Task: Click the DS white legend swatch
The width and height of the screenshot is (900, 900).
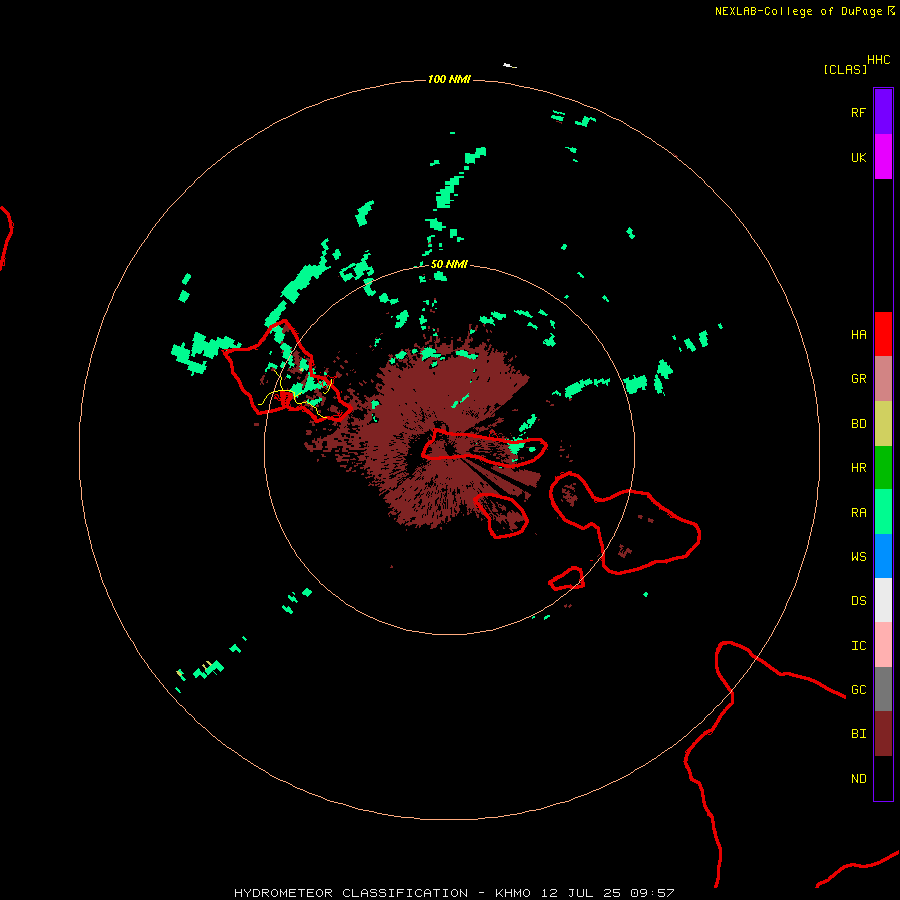Action: pos(883,600)
